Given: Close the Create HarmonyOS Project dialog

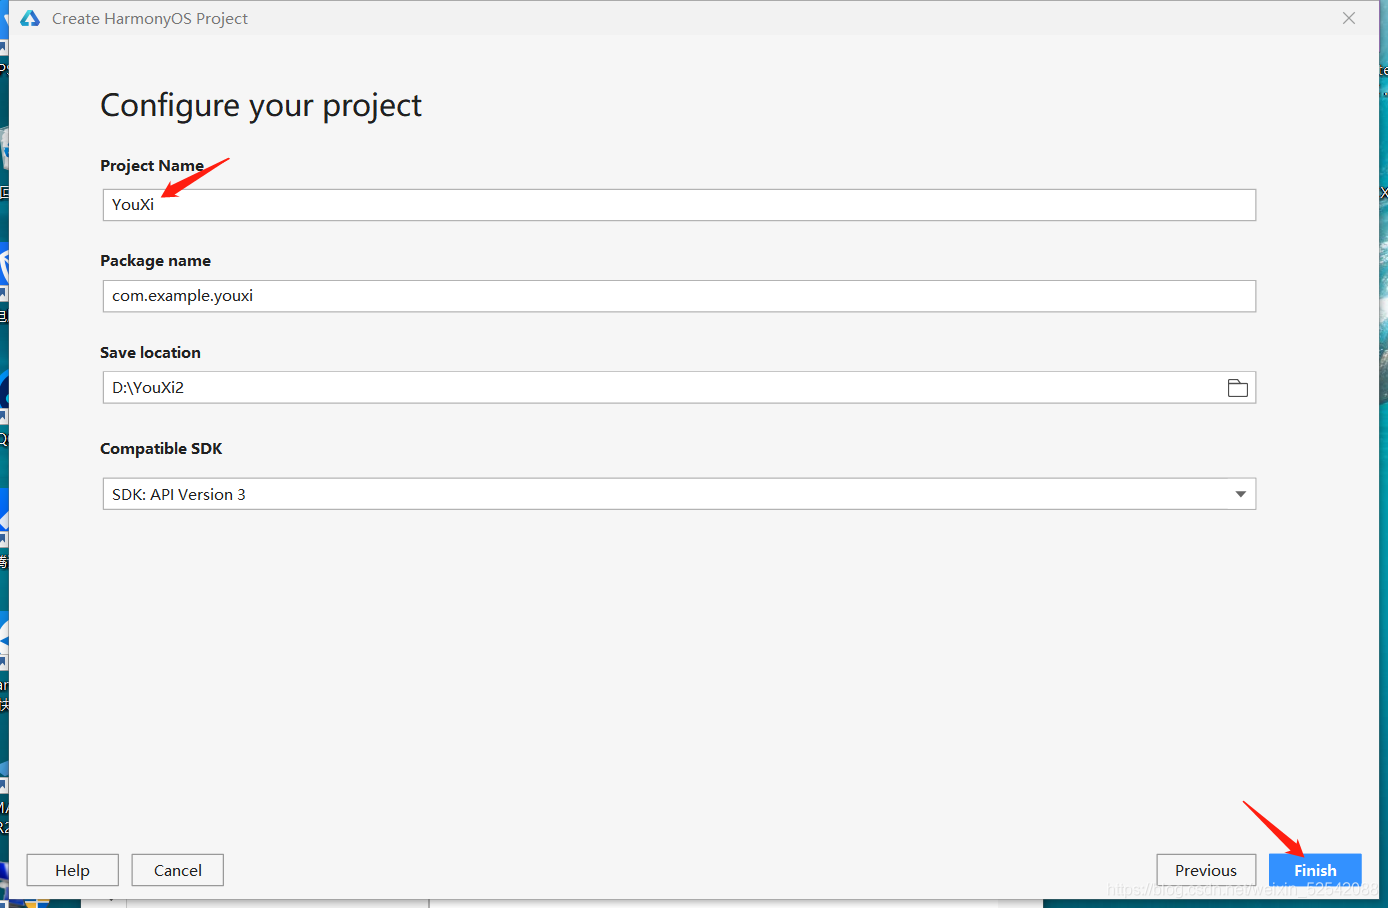Looking at the screenshot, I should 1349,18.
